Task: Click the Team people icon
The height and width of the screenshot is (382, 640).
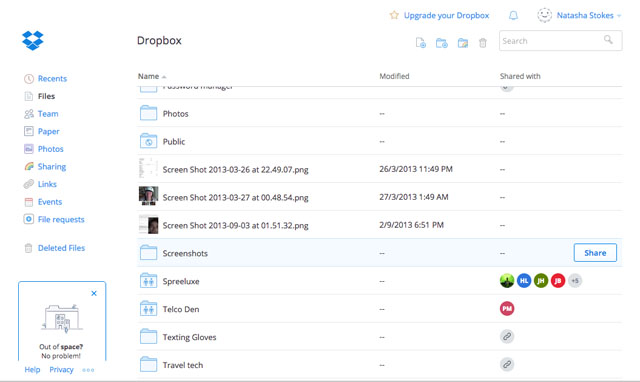Action: [29, 114]
